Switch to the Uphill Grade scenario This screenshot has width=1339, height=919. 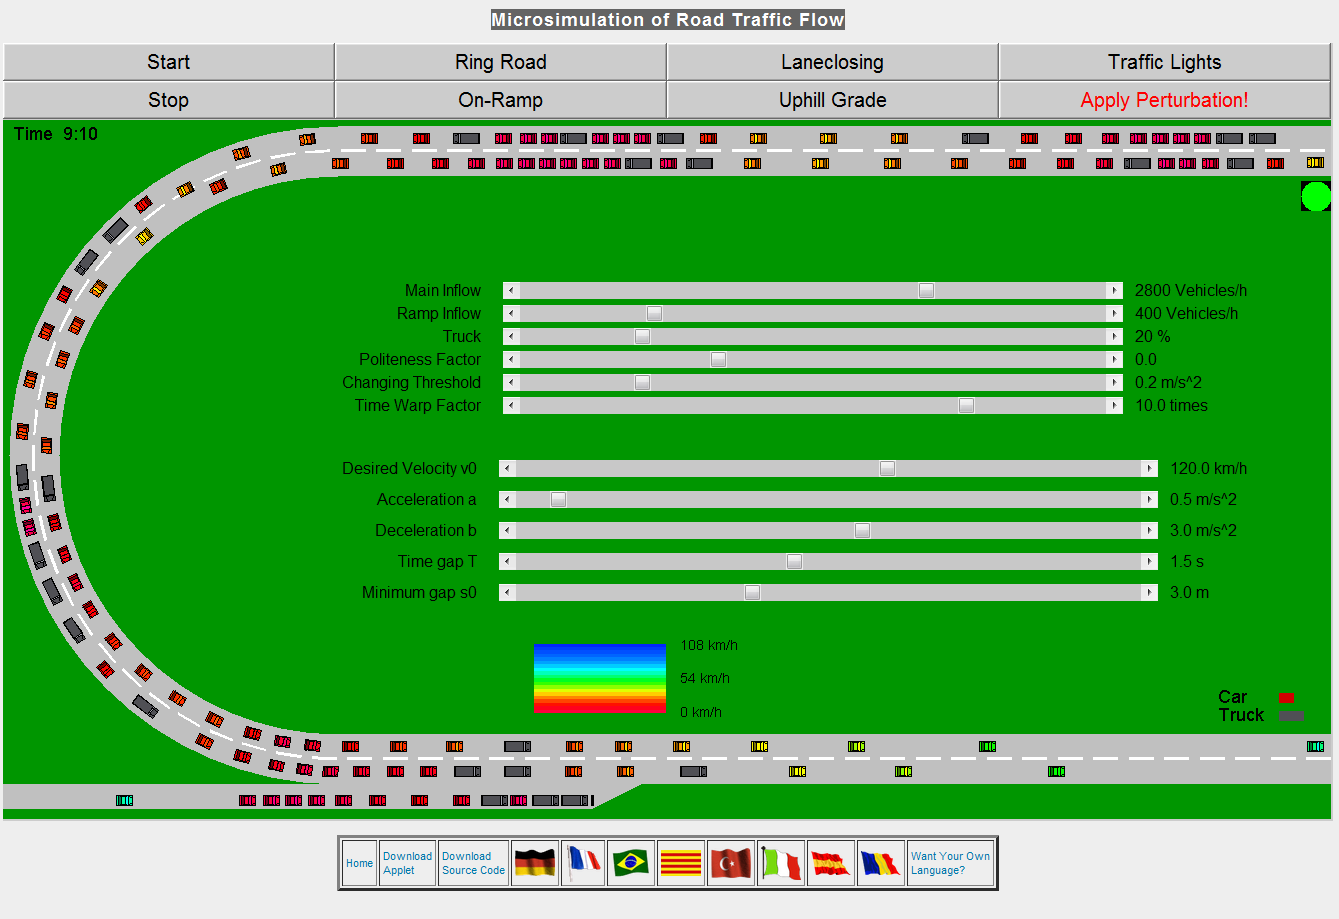(x=832, y=100)
